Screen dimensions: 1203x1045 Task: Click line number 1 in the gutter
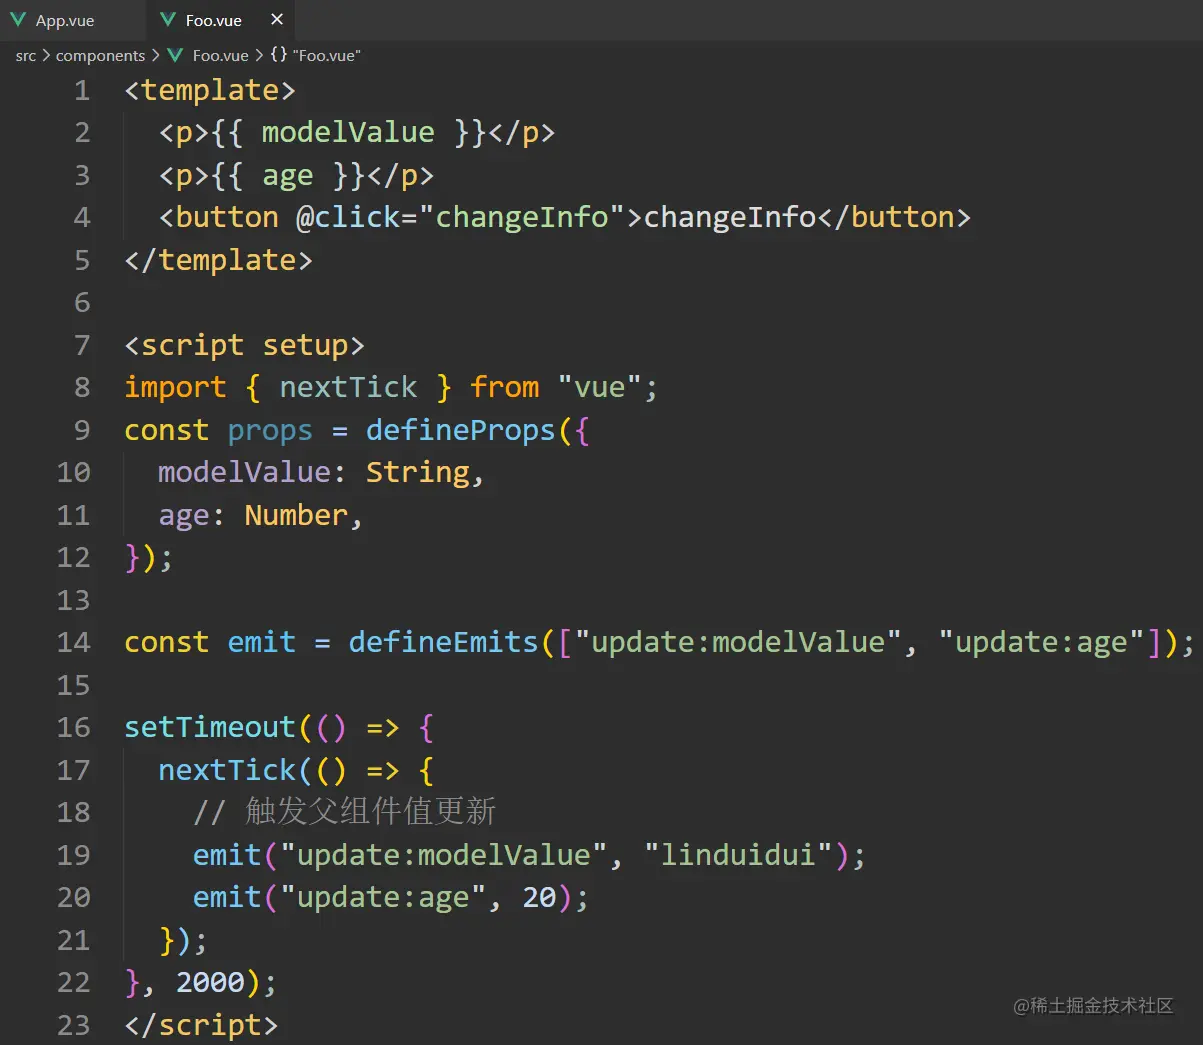(82, 91)
